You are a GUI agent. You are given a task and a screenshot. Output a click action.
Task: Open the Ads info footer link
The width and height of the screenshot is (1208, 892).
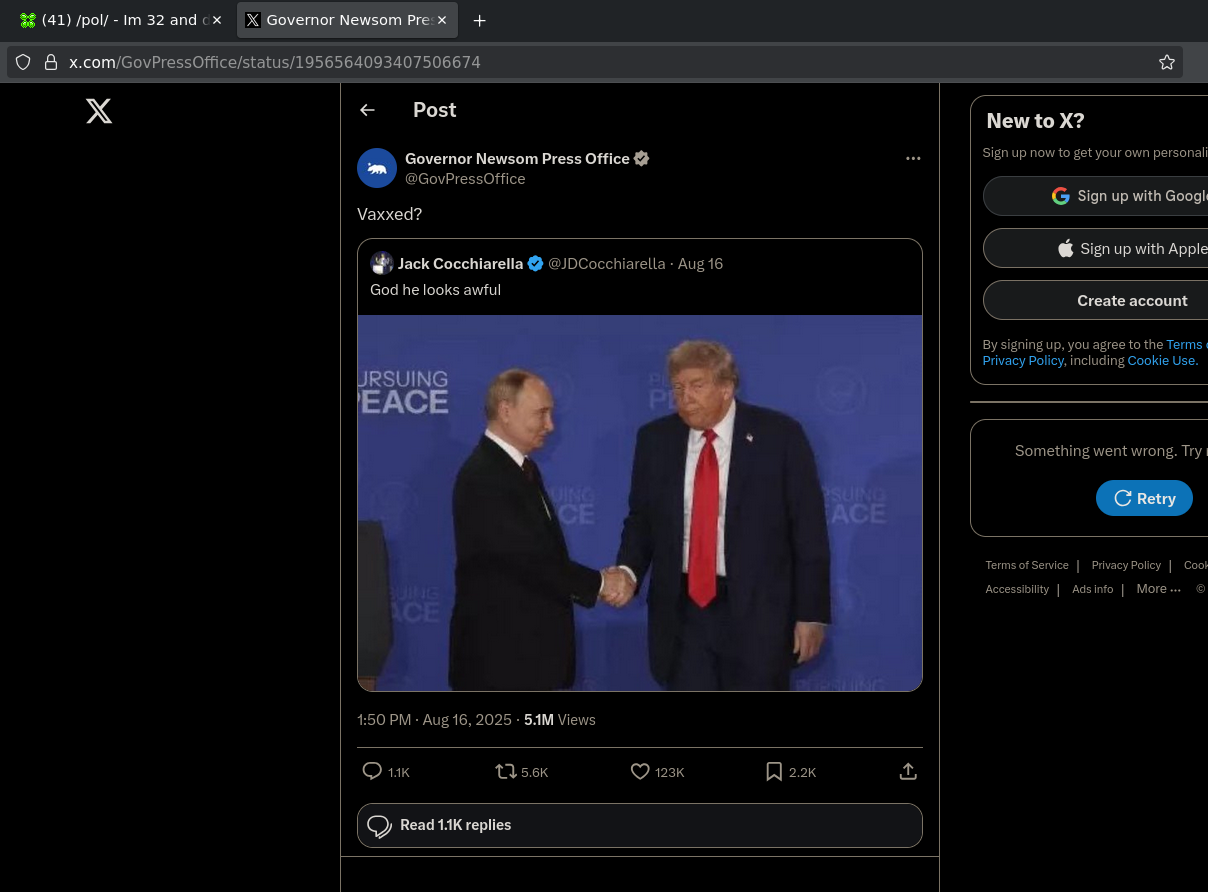1093,589
